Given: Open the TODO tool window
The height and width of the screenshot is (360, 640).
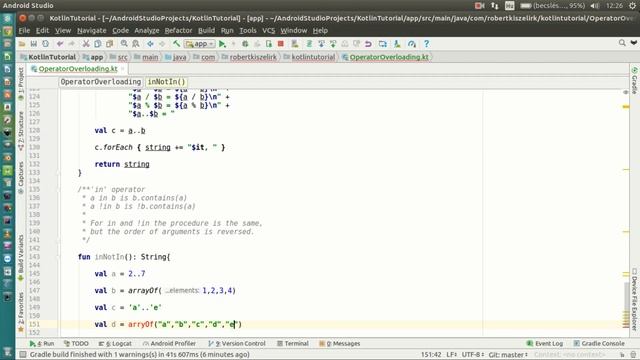Looking at the screenshot, I should [x=76, y=344].
